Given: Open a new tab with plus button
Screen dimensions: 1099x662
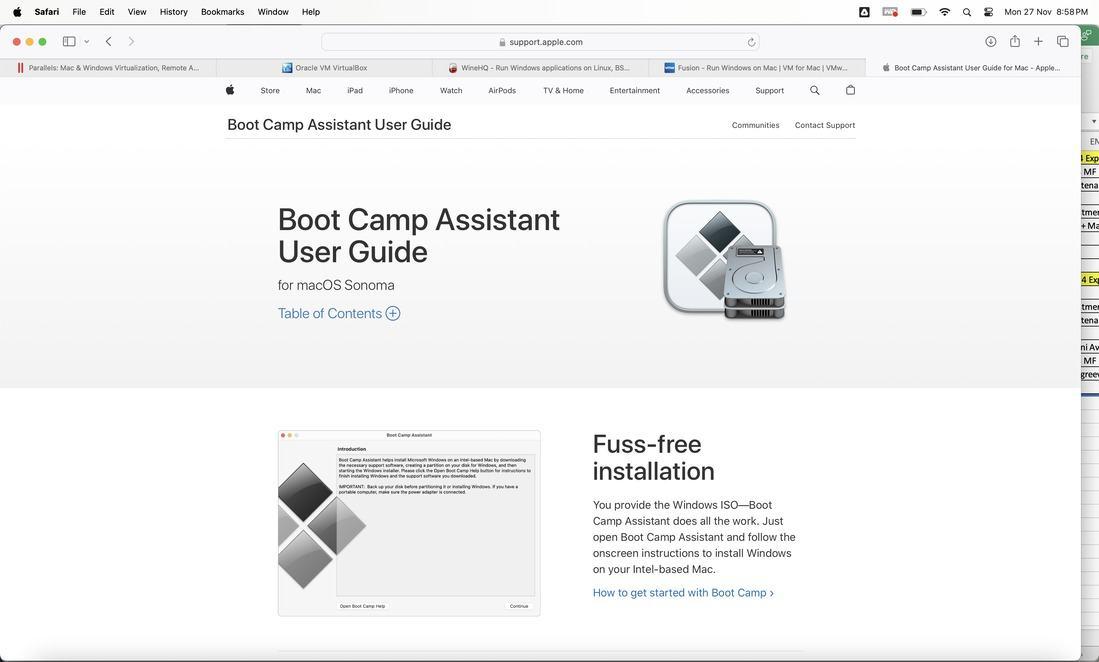Looking at the screenshot, I should (1038, 41).
